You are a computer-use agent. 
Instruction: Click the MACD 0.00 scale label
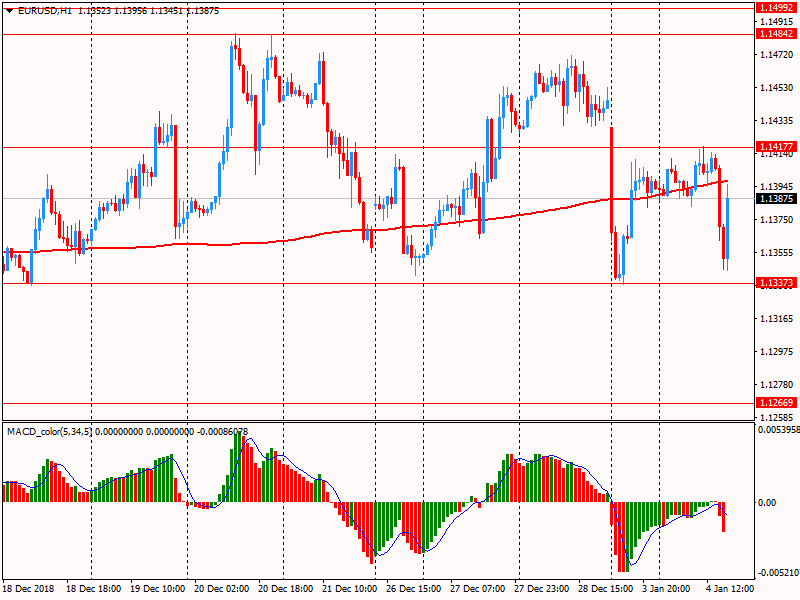click(767, 502)
